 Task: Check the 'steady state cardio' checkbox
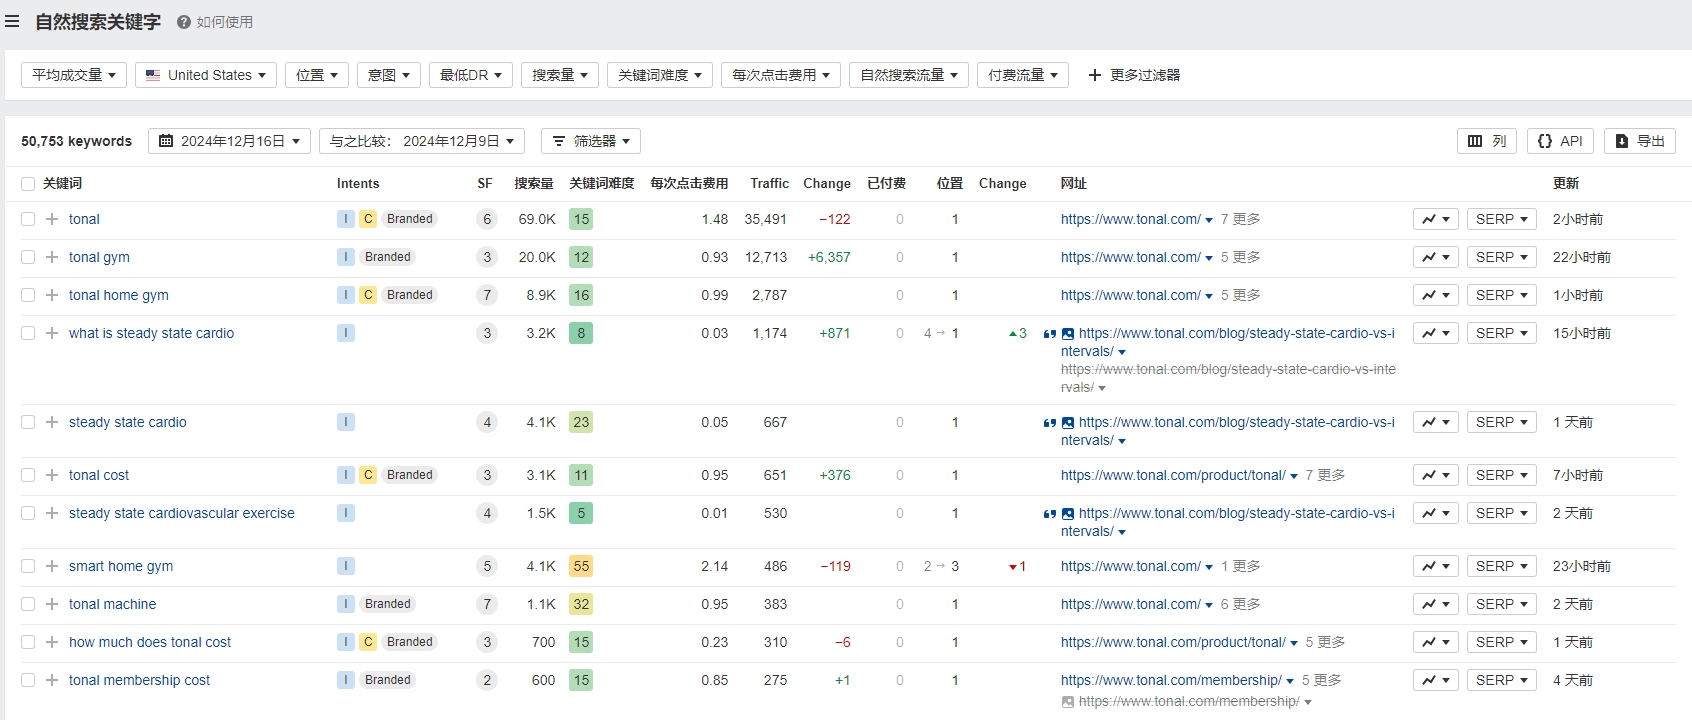coord(28,422)
